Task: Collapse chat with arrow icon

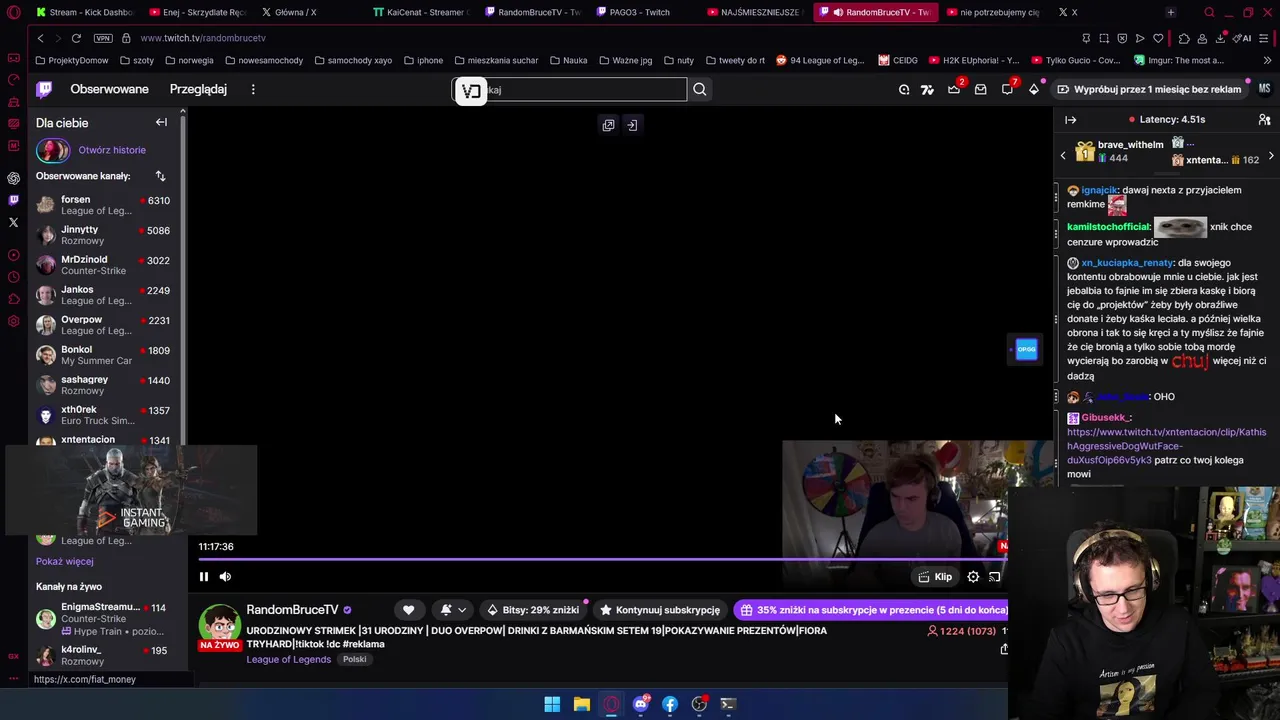Action: click(x=1070, y=119)
